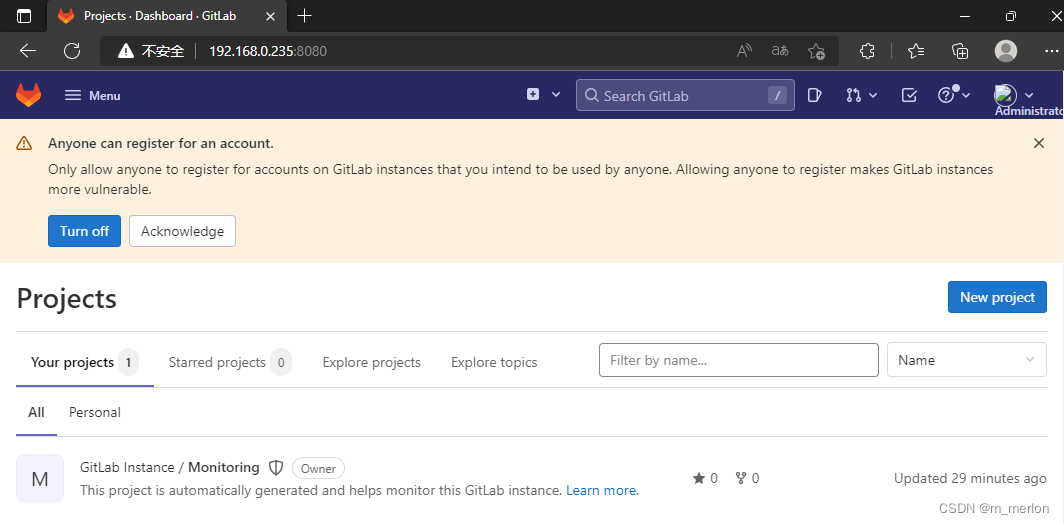
Task: Switch to Starred projects tab
Action: click(230, 362)
